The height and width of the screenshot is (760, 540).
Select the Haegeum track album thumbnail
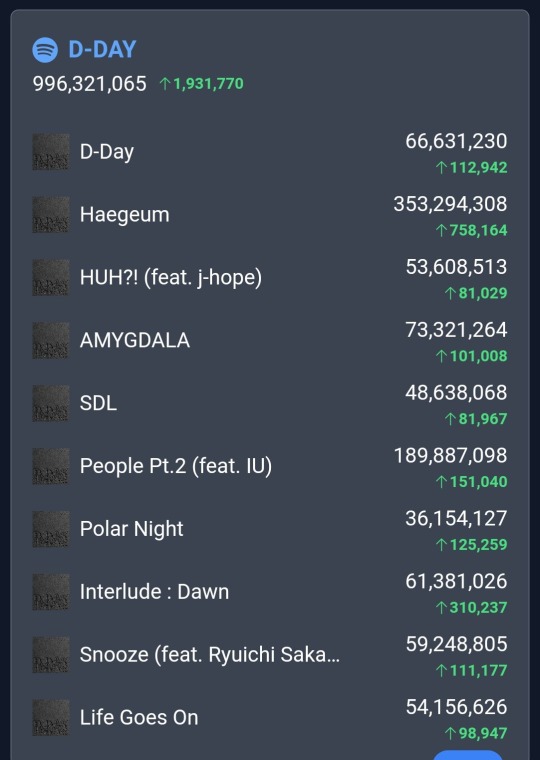pyautogui.click(x=50, y=215)
